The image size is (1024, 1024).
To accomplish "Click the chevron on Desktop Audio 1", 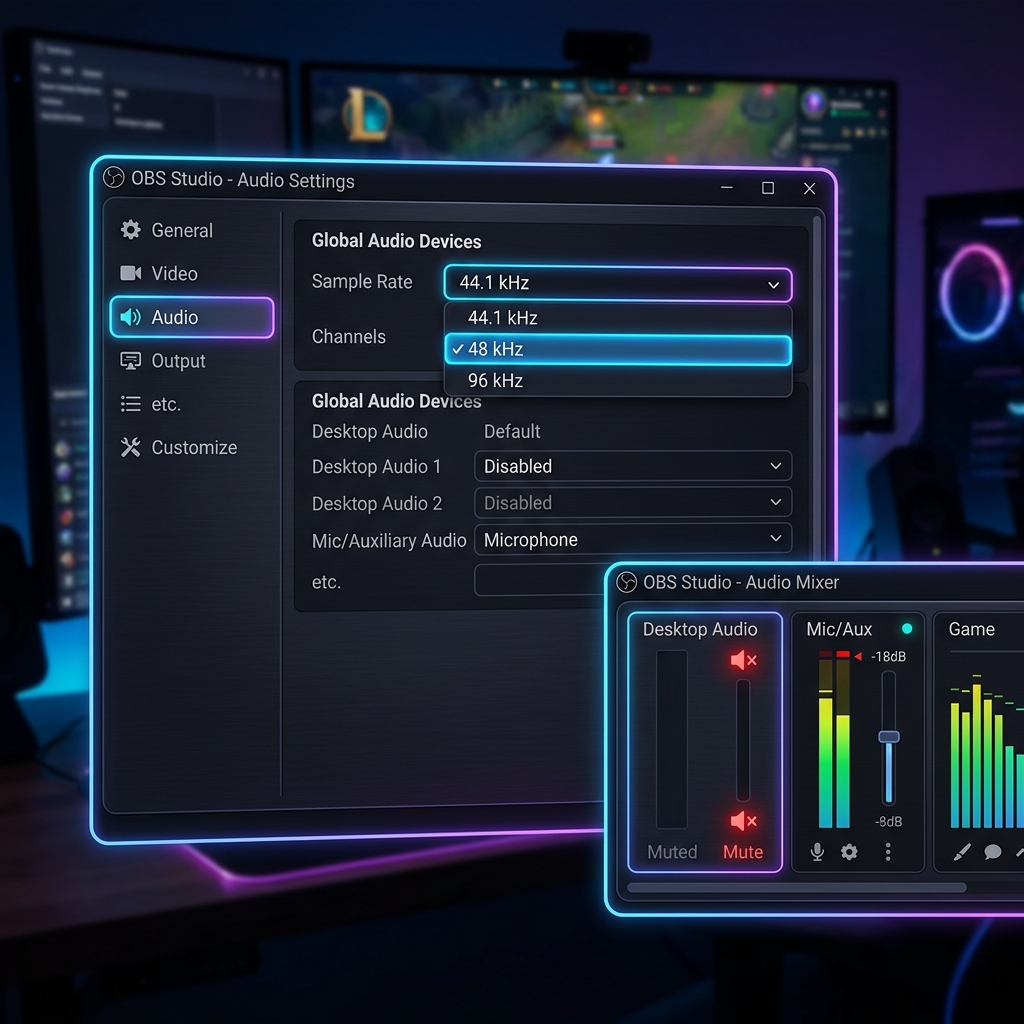I will click(776, 466).
